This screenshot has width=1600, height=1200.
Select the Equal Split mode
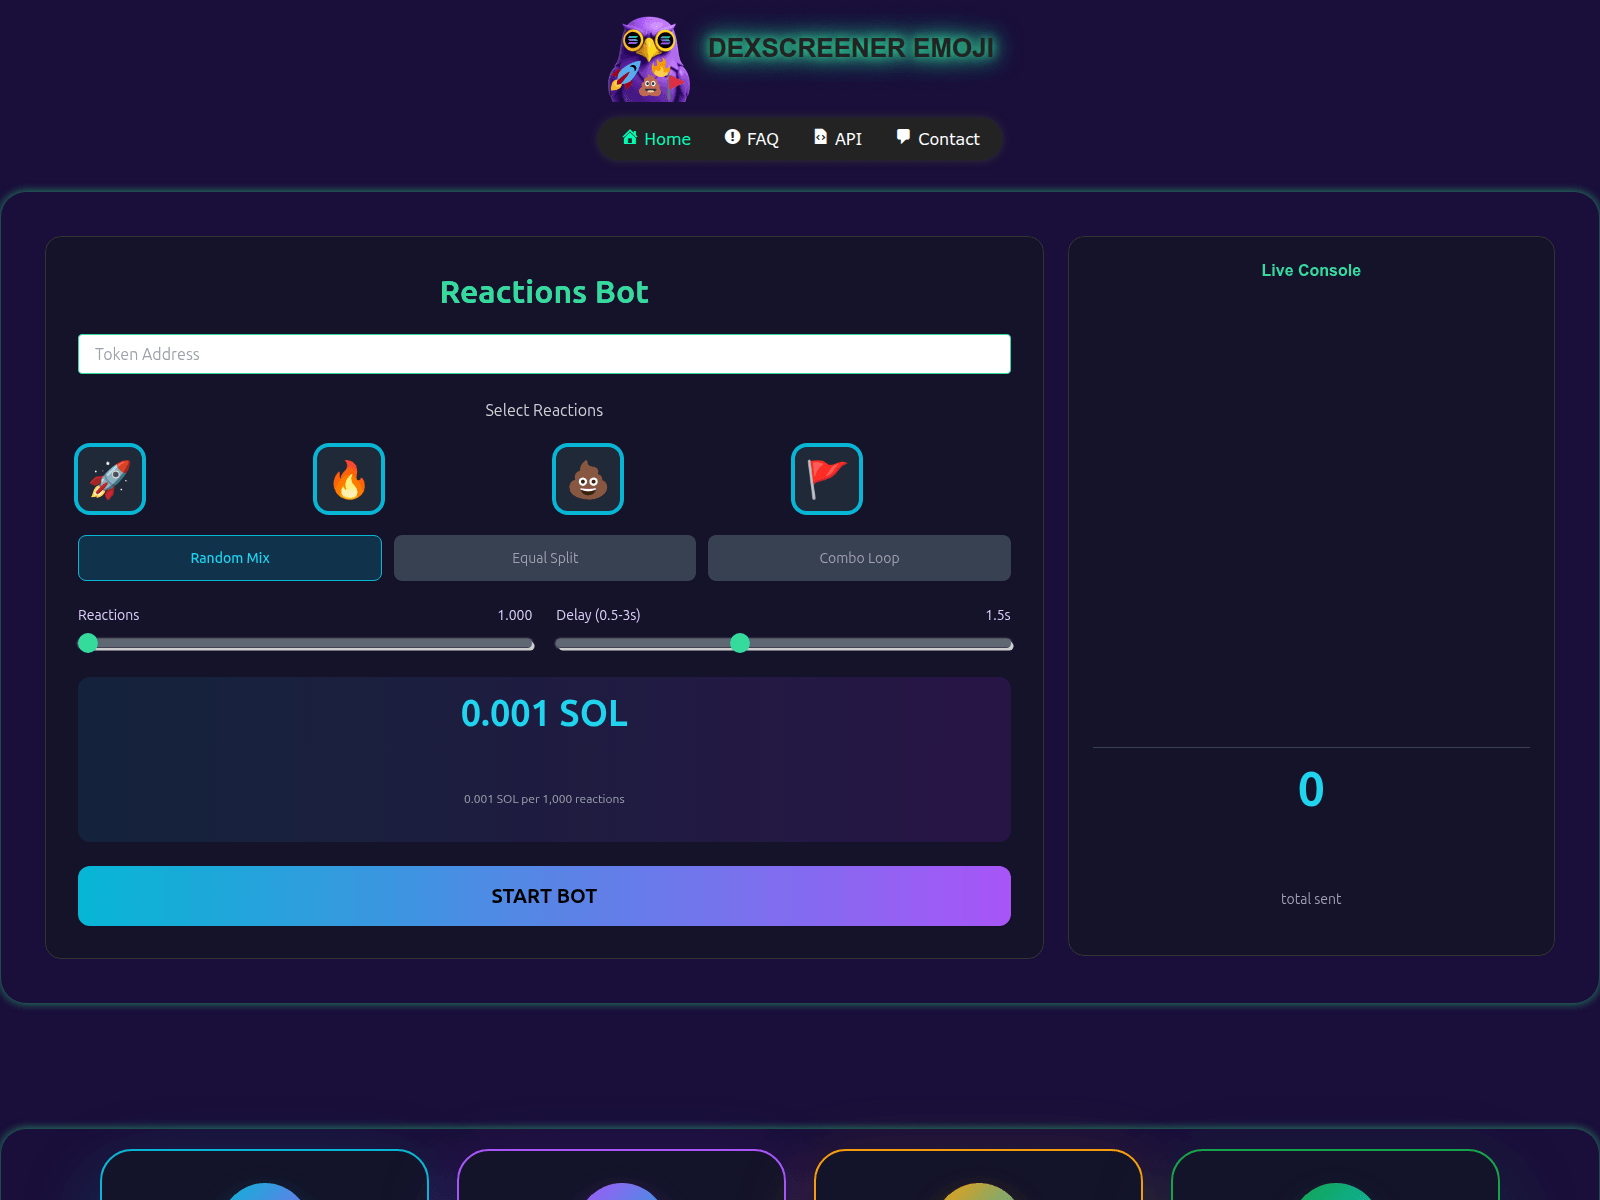(x=545, y=558)
